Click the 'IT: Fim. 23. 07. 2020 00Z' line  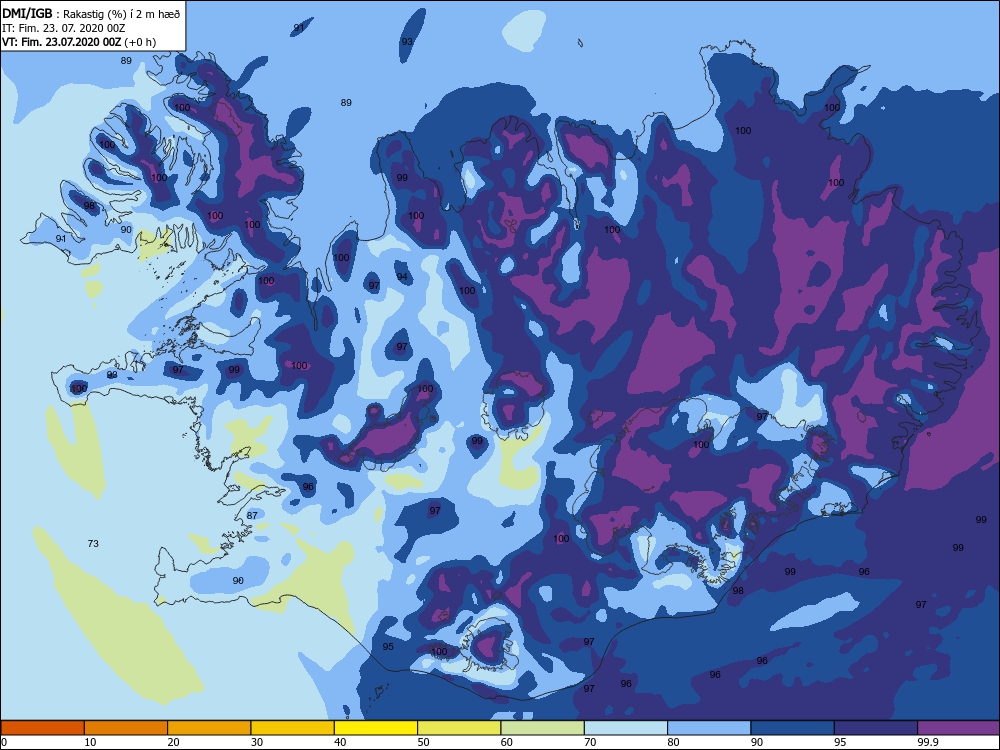point(63,28)
